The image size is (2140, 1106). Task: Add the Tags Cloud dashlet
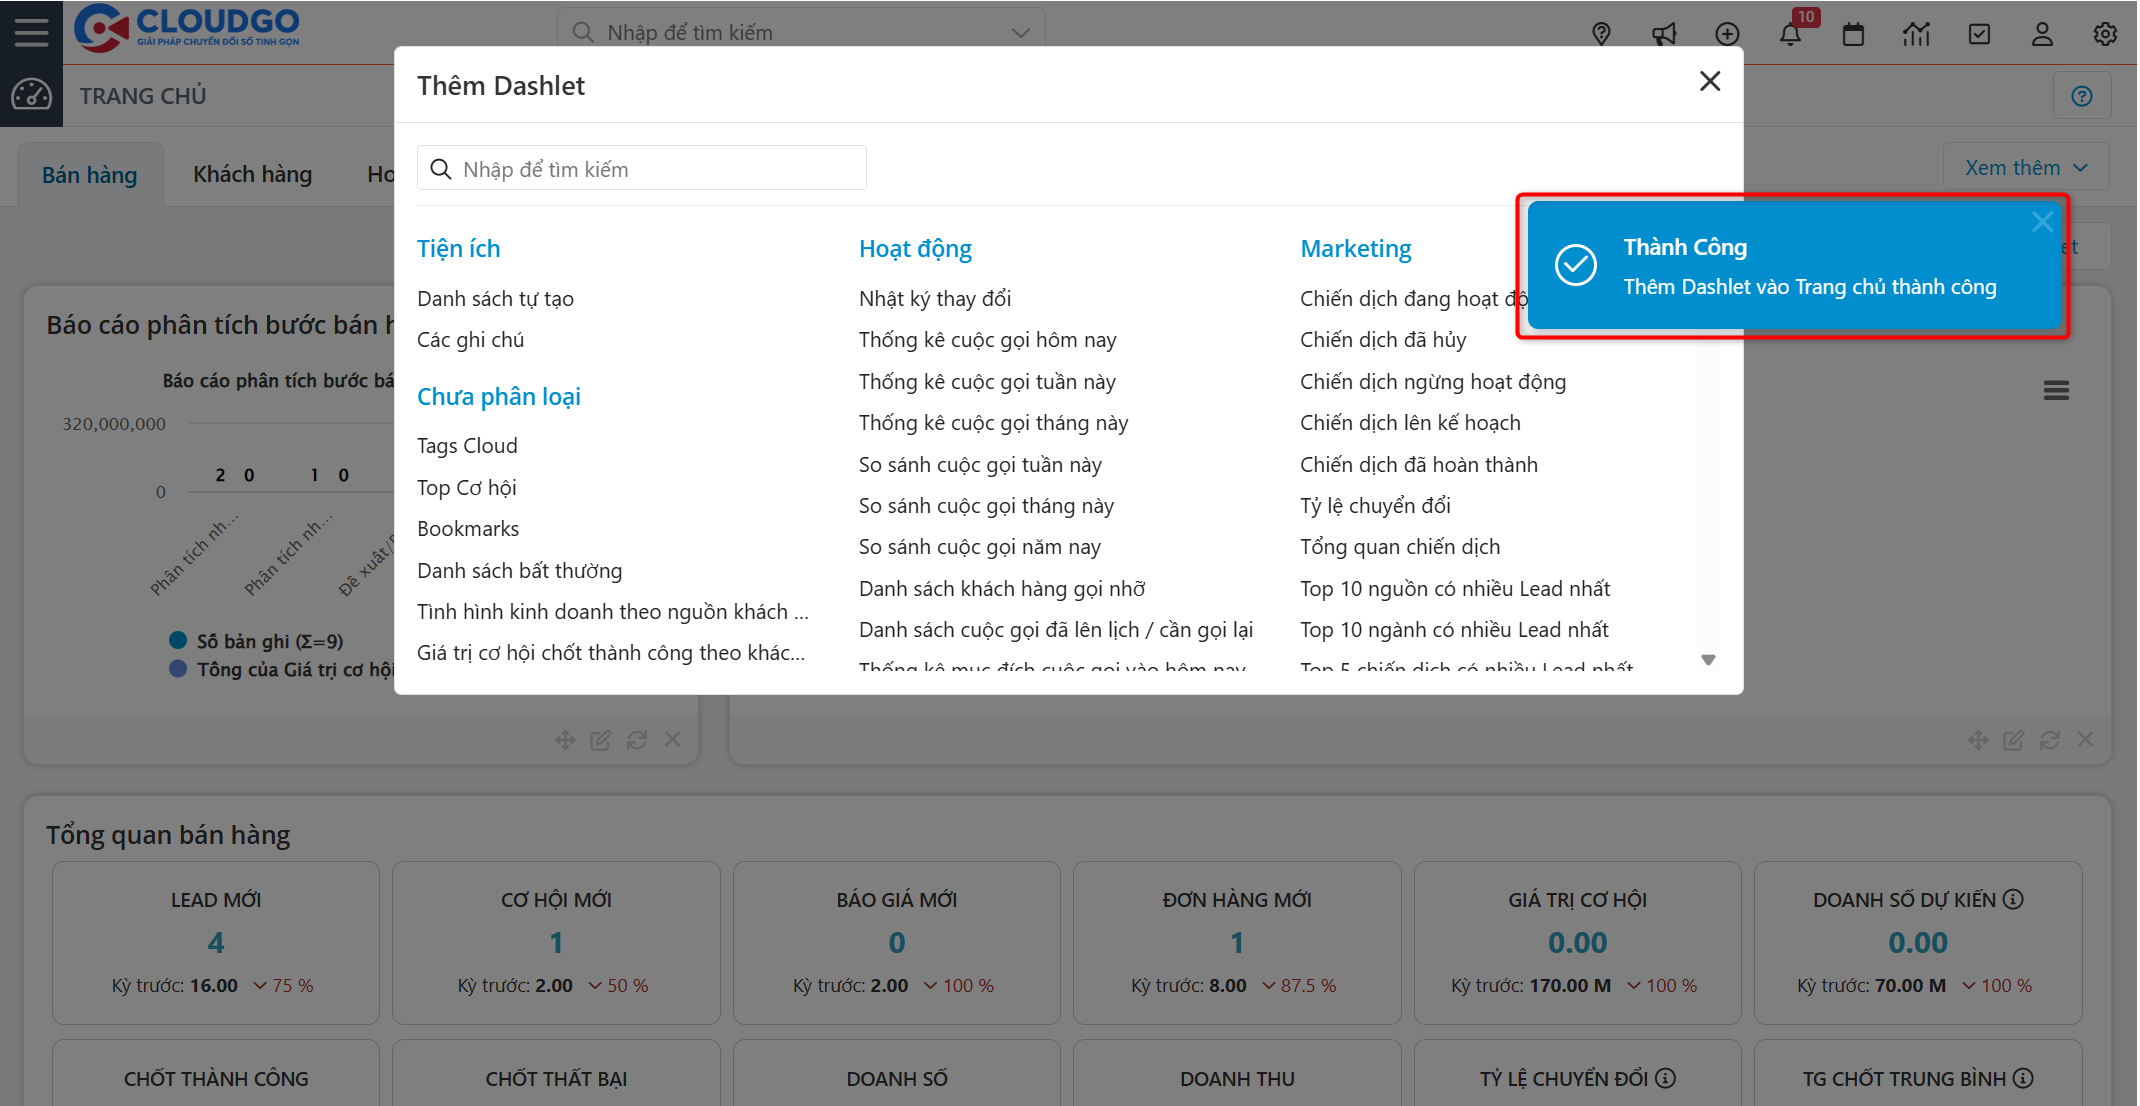(467, 445)
